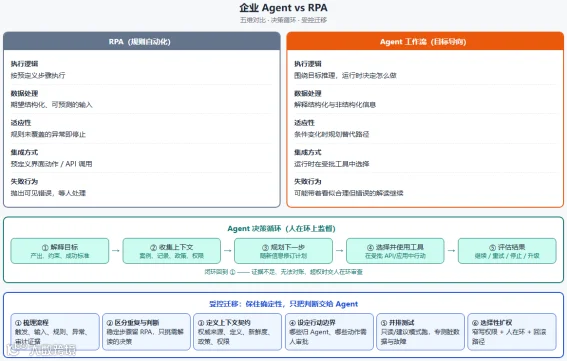Click the '② 区分重复与判断' migration card
The width and height of the screenshot is (567, 362).
146,332
